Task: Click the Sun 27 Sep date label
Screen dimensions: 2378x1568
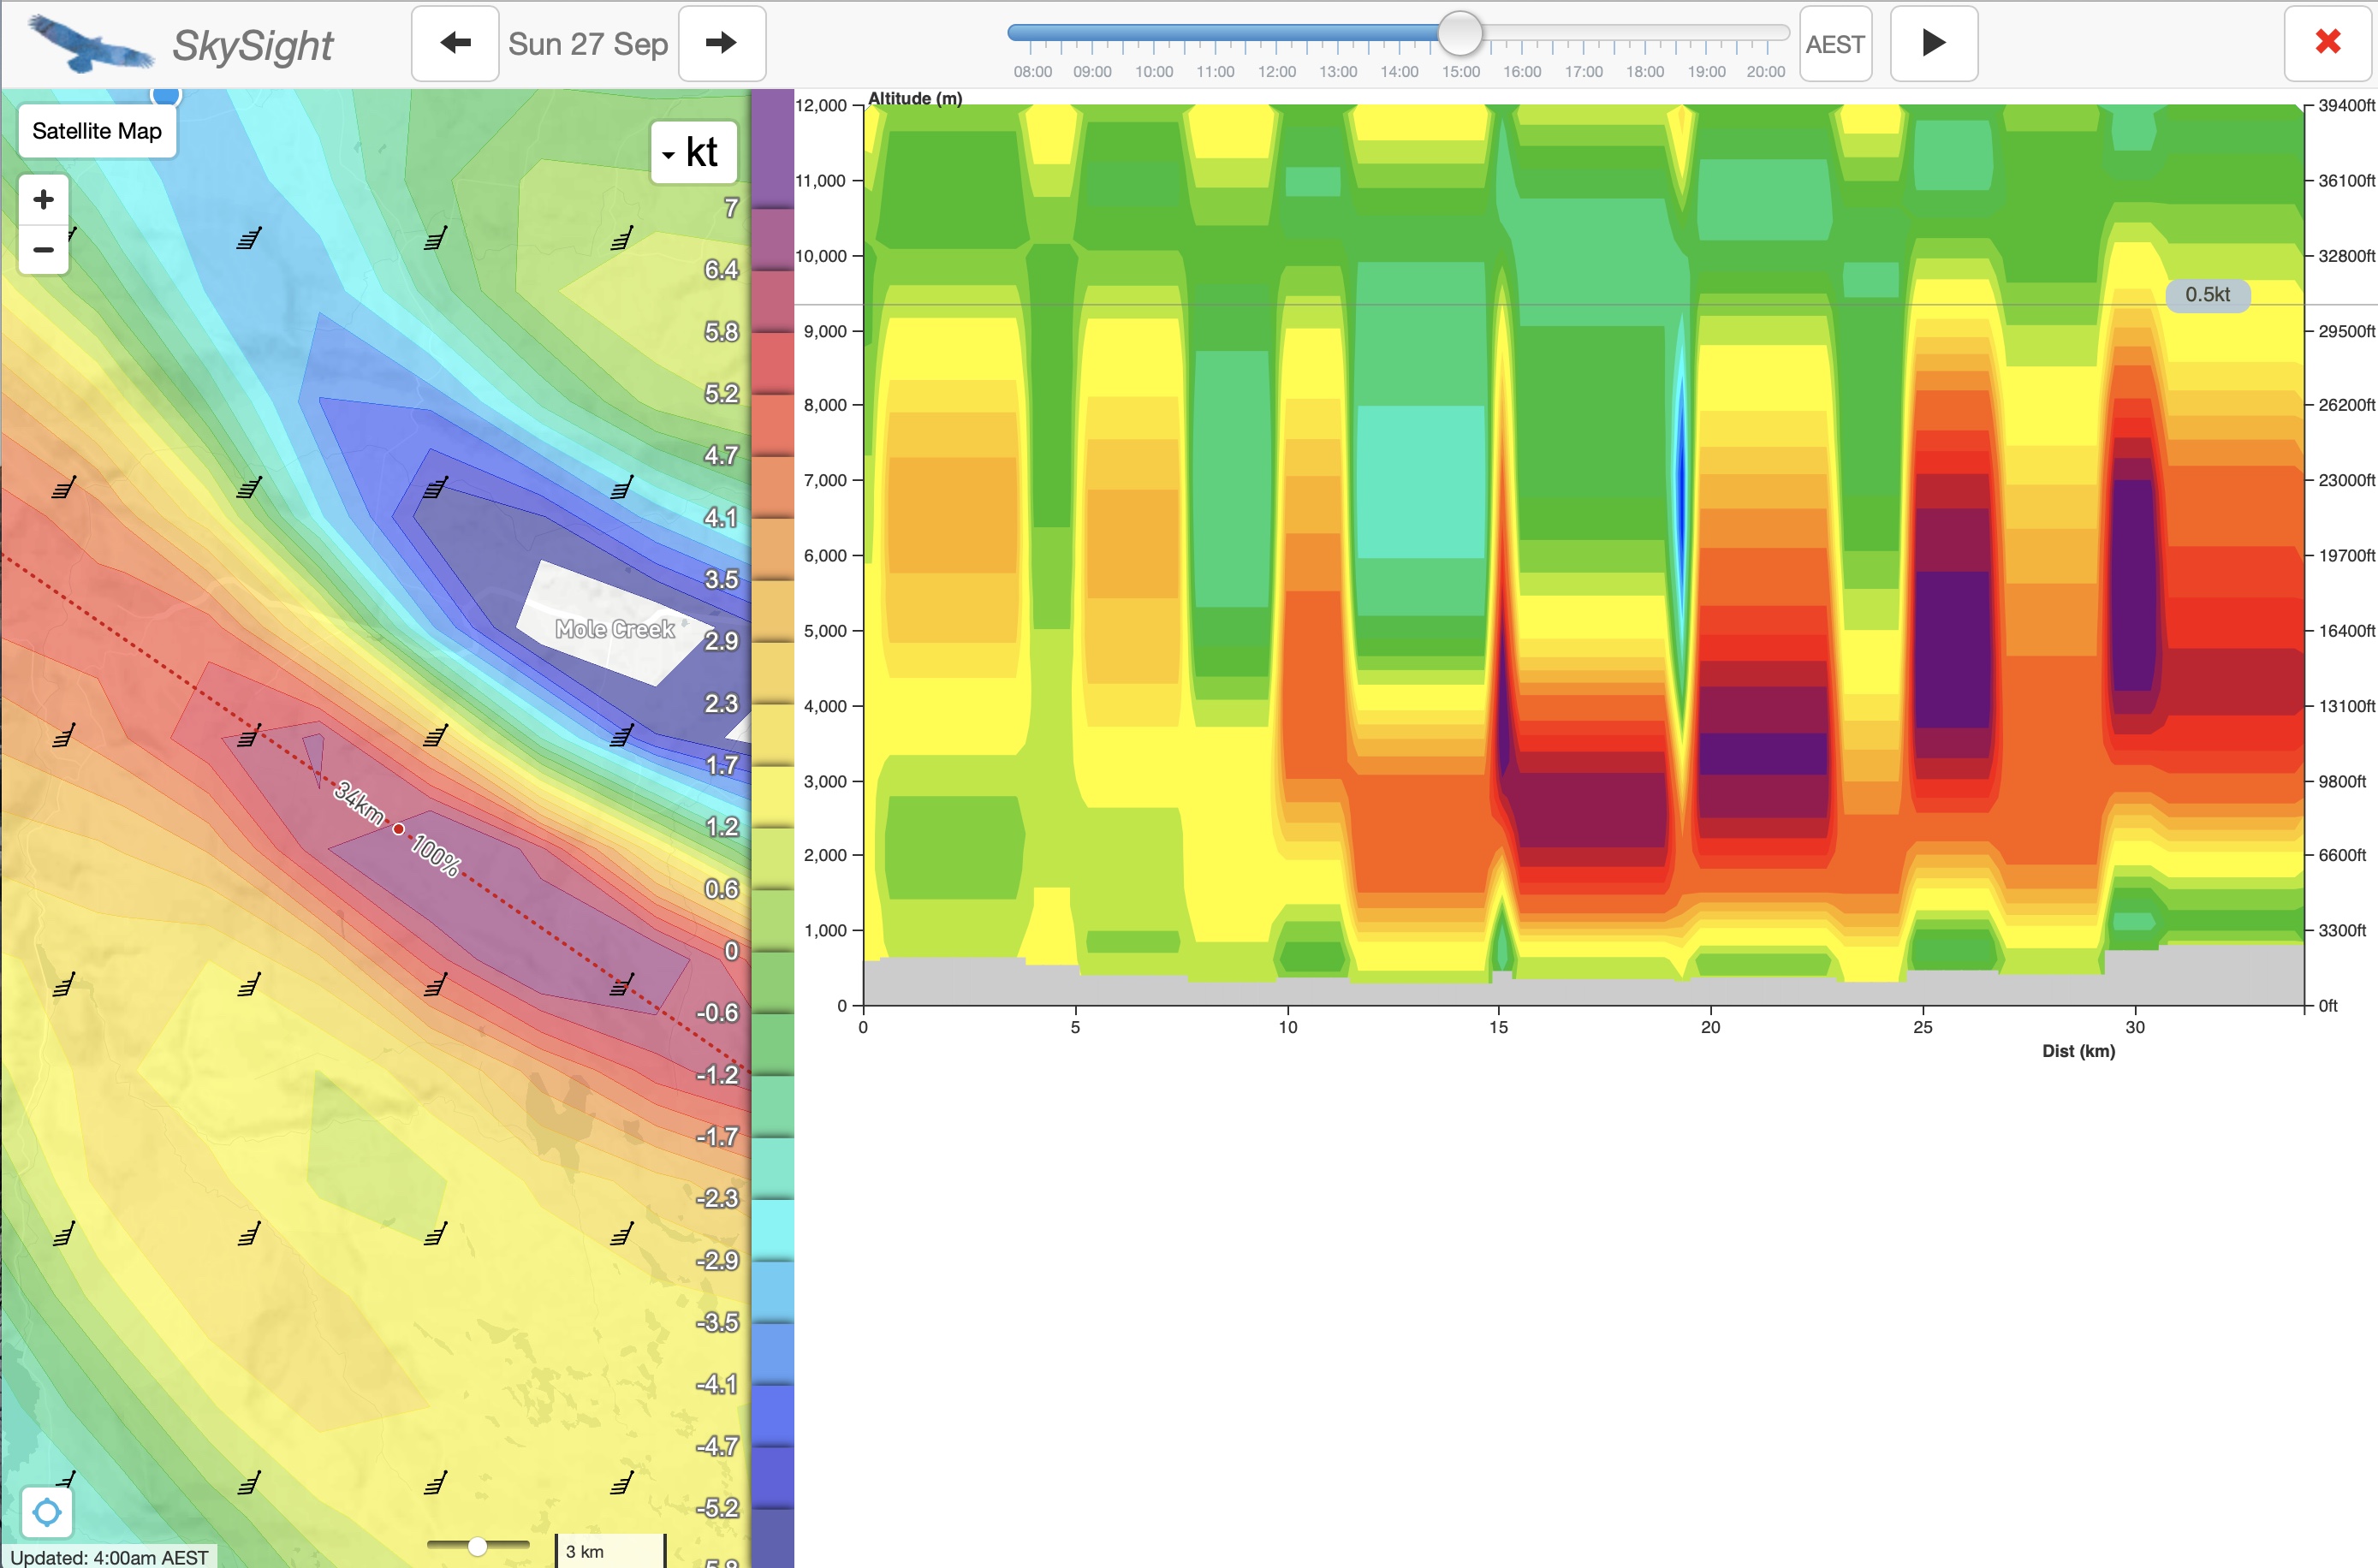Action: click(x=588, y=44)
